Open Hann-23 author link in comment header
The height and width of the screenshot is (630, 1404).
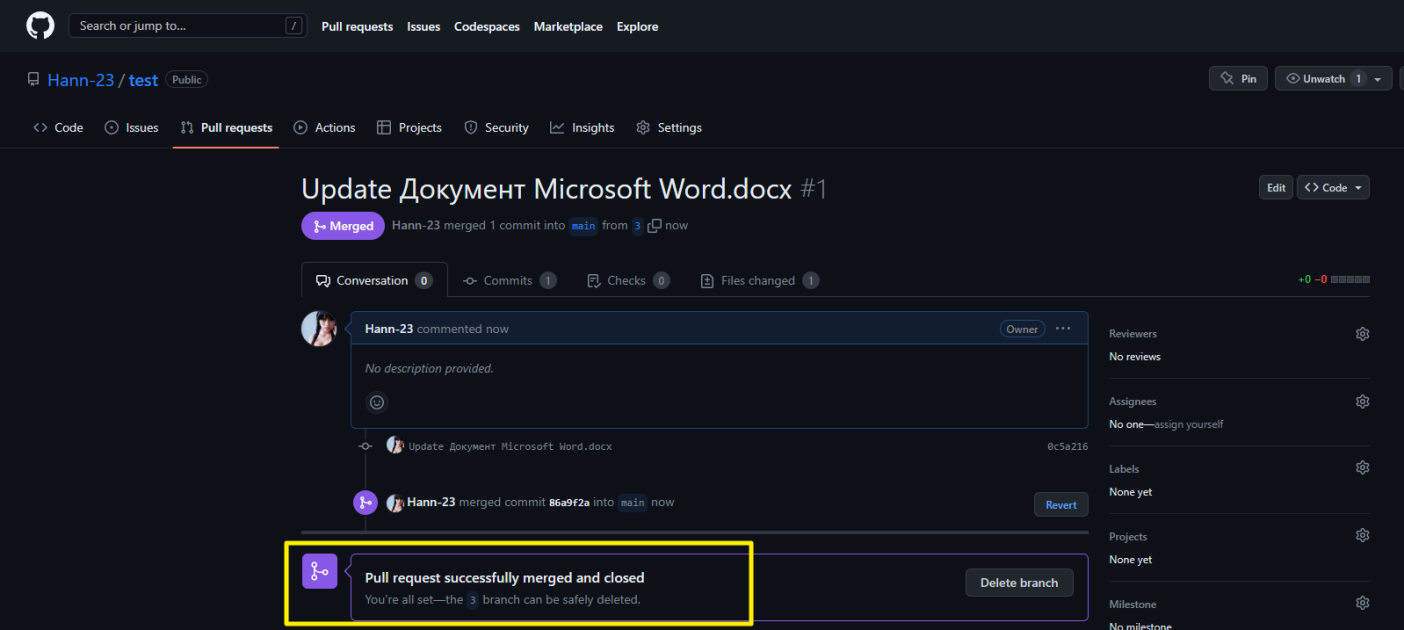click(x=389, y=329)
